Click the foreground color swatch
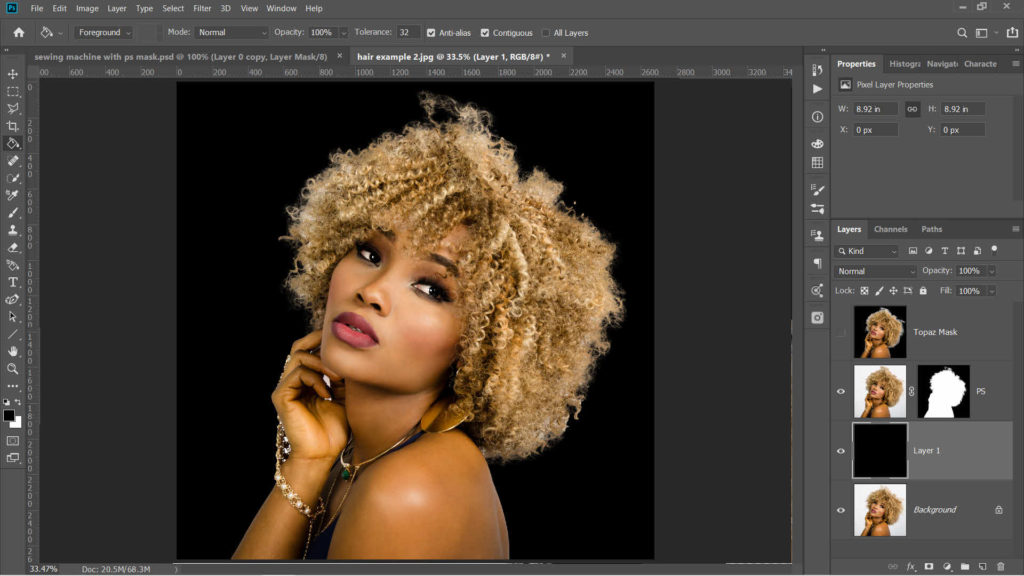 8,415
